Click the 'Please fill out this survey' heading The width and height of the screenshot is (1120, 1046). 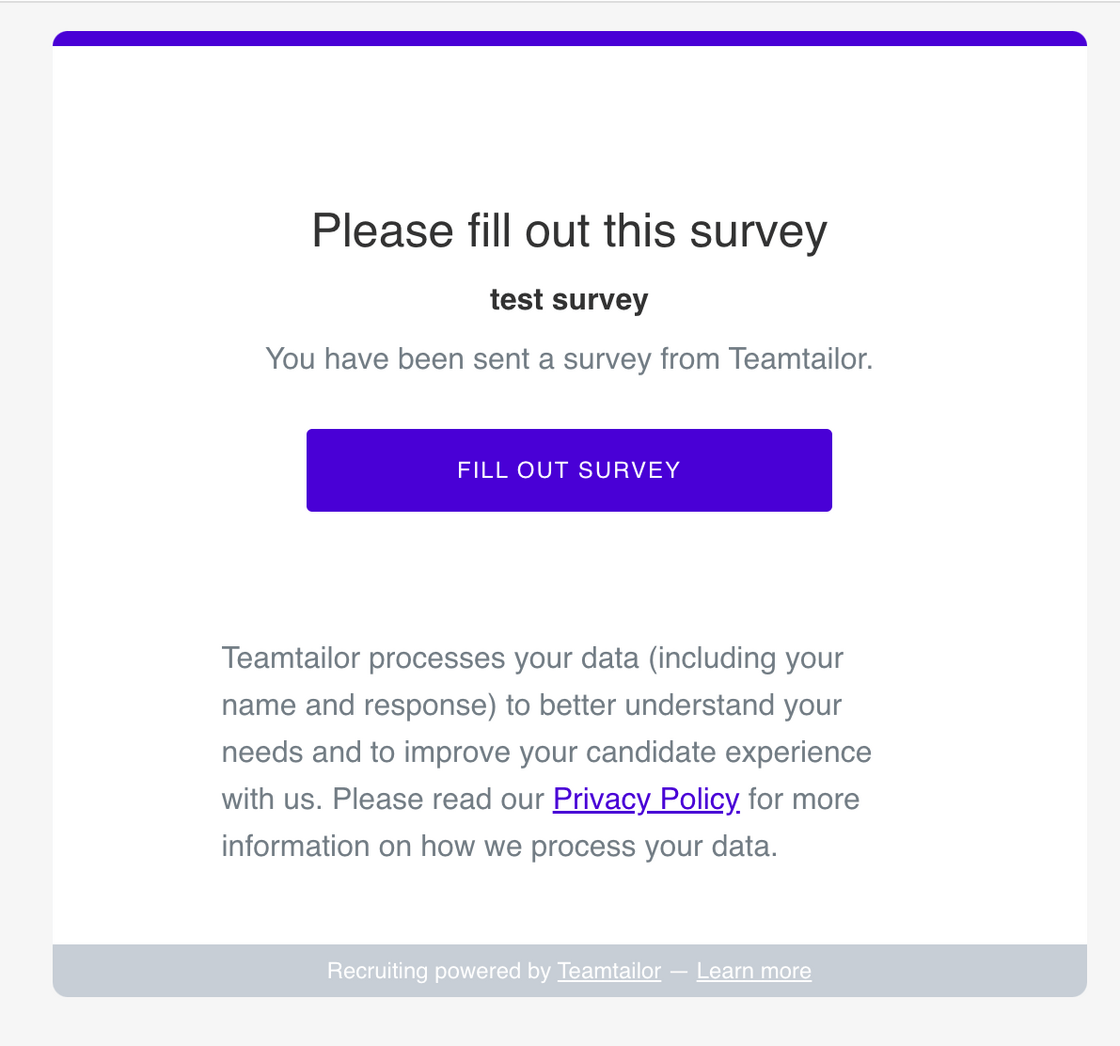click(x=569, y=231)
